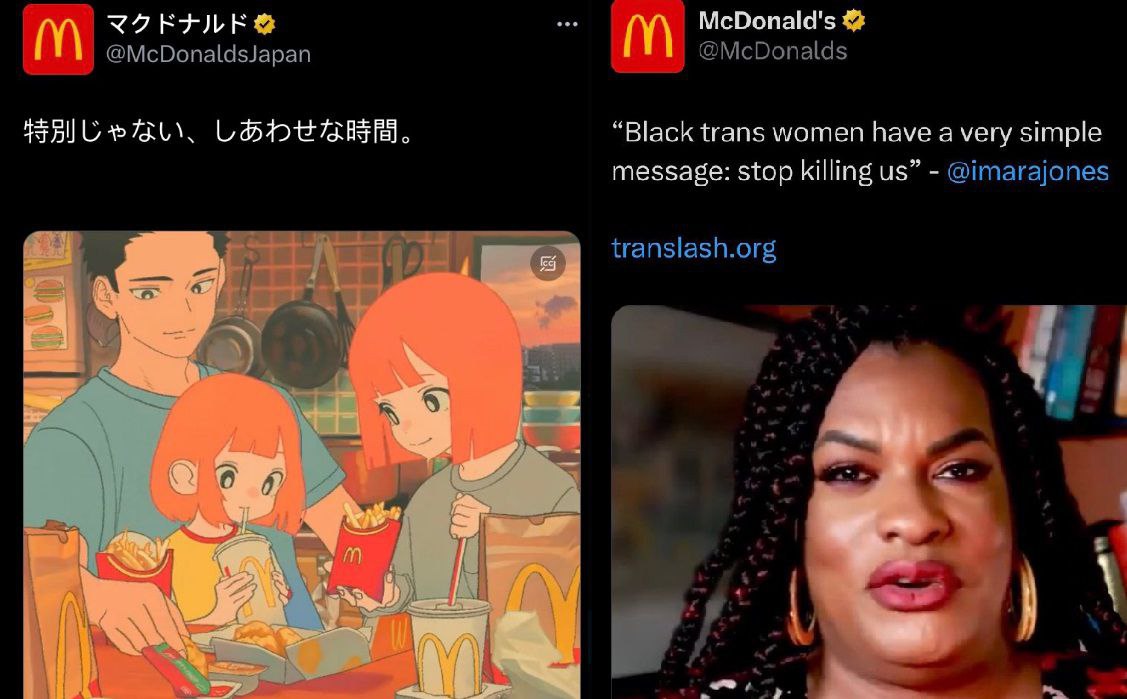The image size is (1127, 699).
Task: Open the McDonald's Japan profile avatar
Action: pos(58,40)
